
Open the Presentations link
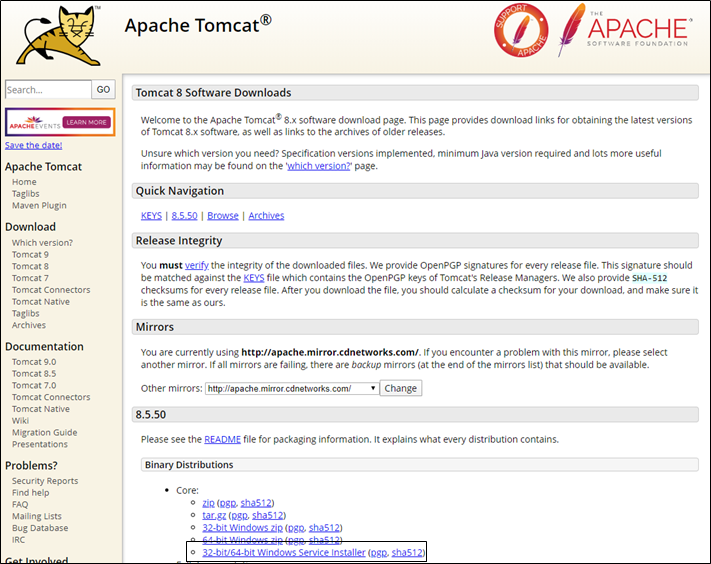tap(39, 444)
